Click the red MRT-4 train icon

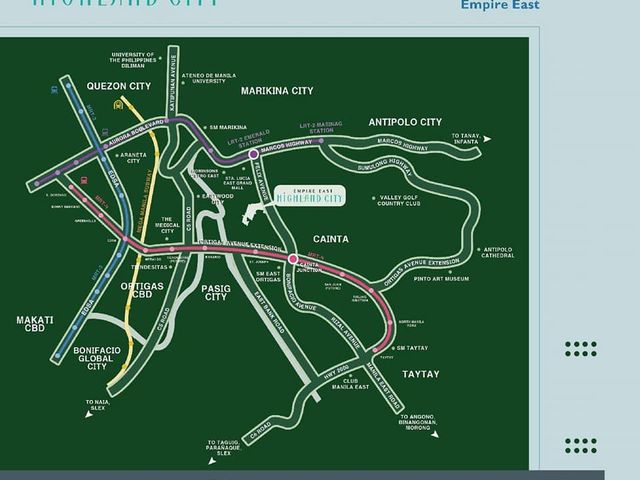tap(84, 180)
